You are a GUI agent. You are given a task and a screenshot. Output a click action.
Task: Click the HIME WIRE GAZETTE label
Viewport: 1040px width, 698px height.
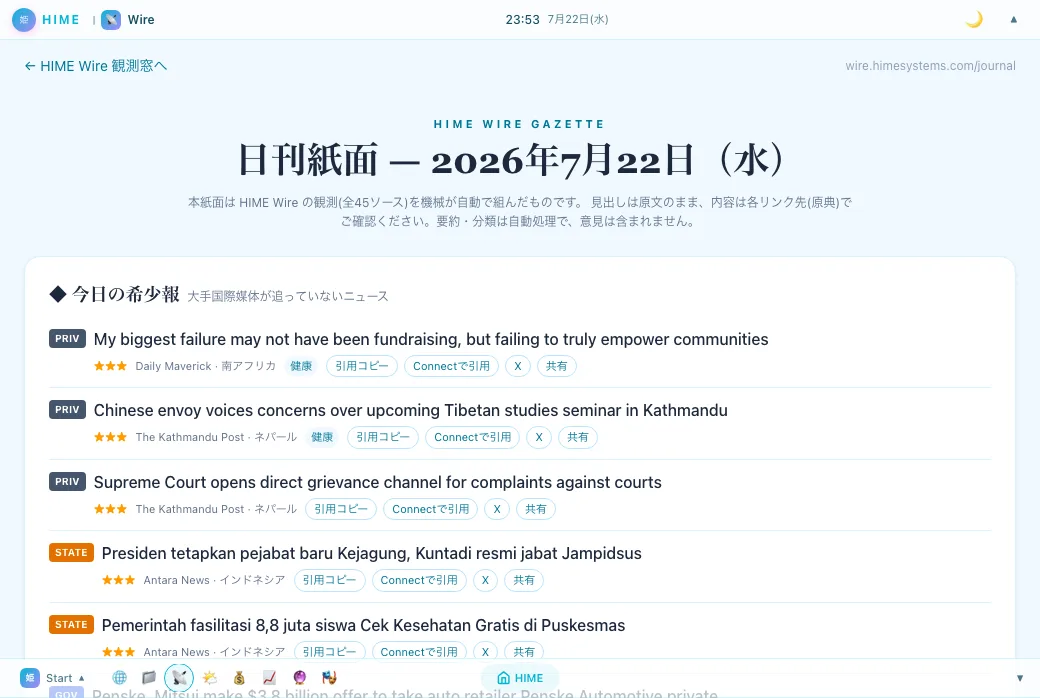(x=519, y=124)
